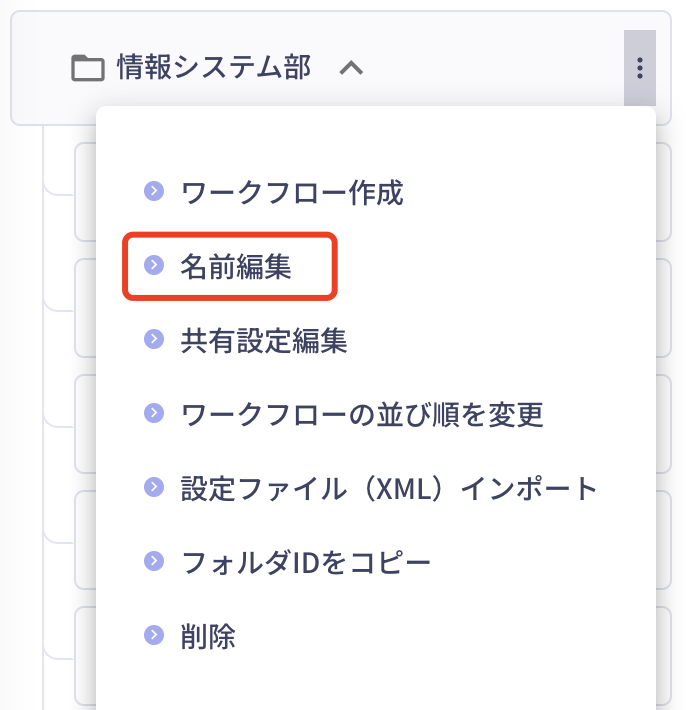Click the 情報システム部 folder name
The width and height of the screenshot is (686, 710).
point(214,67)
